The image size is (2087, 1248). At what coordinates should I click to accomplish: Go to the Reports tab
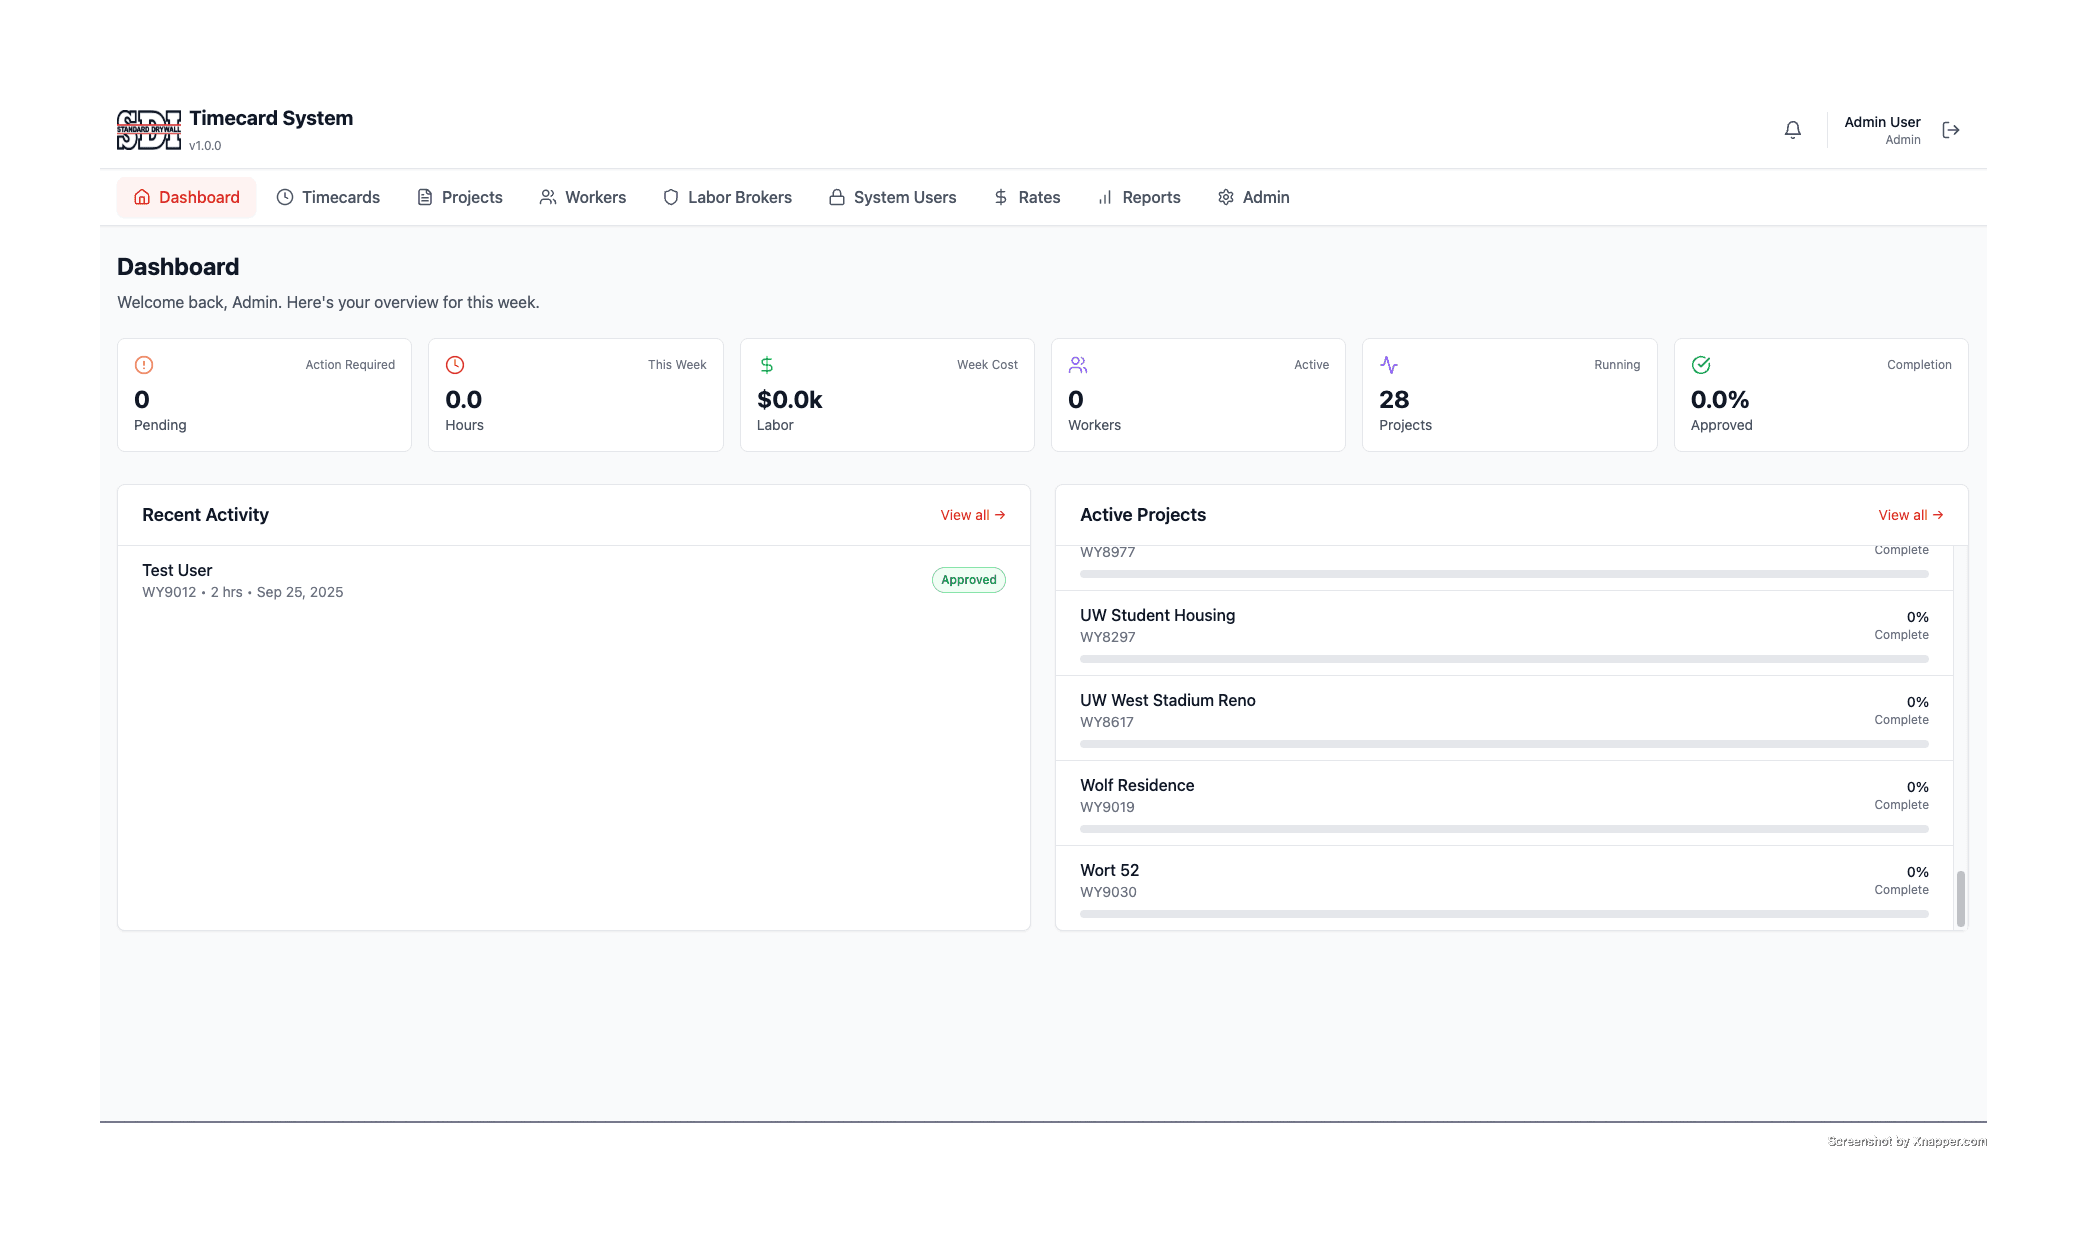(1139, 197)
